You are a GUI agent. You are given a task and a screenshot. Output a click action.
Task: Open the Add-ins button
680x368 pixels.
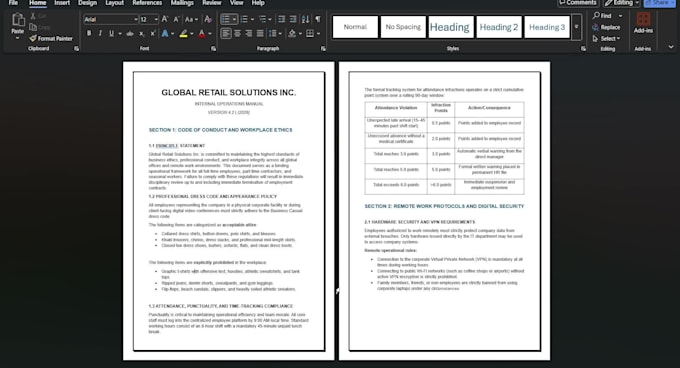pyautogui.click(x=643, y=23)
